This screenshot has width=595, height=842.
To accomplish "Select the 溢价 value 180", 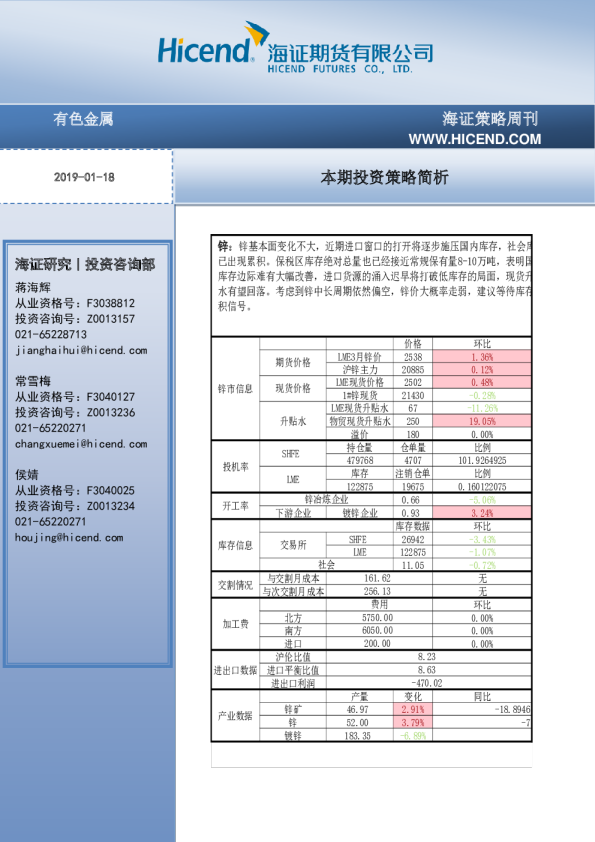I will click(x=413, y=434).
